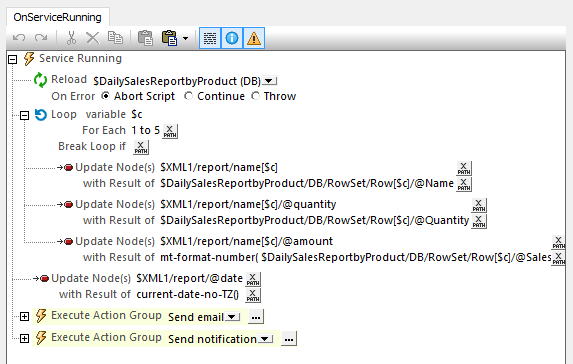The image size is (573, 364).
Task: Select the Continue radio button
Action: pos(188,96)
